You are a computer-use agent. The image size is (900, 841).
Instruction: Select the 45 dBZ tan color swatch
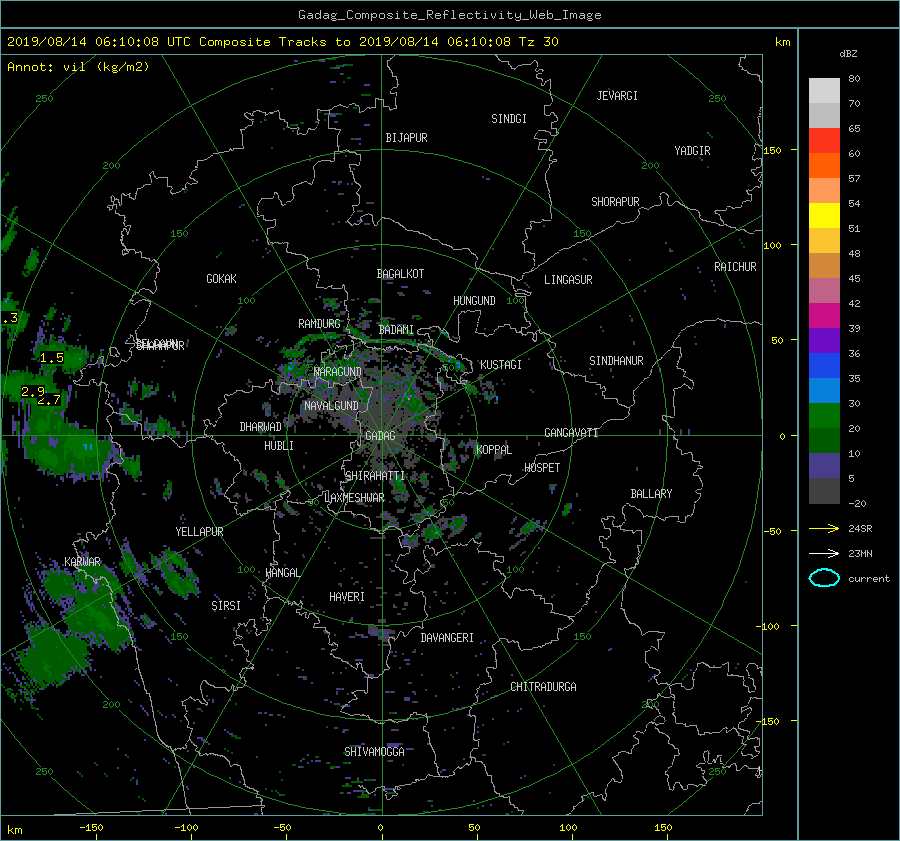[824, 265]
